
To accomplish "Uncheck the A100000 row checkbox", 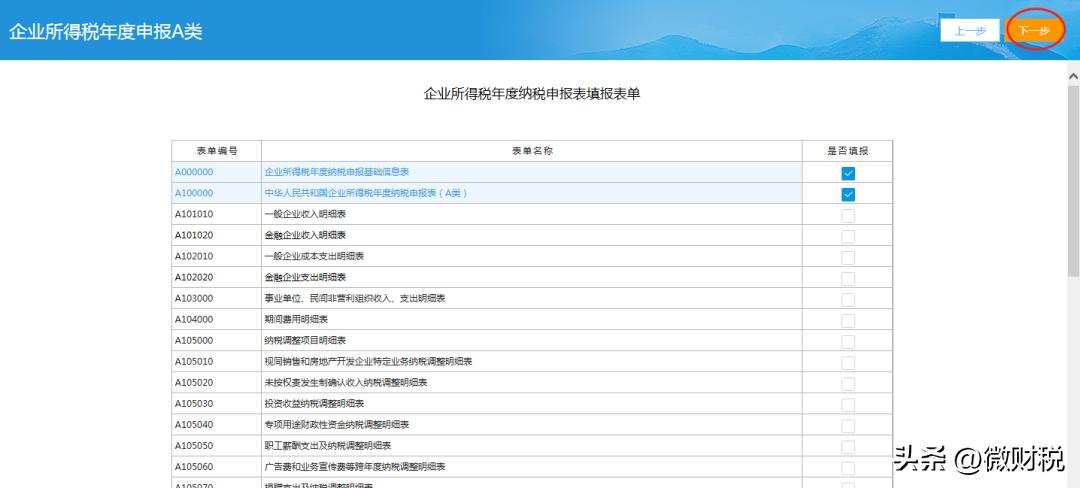I will coord(848,195).
